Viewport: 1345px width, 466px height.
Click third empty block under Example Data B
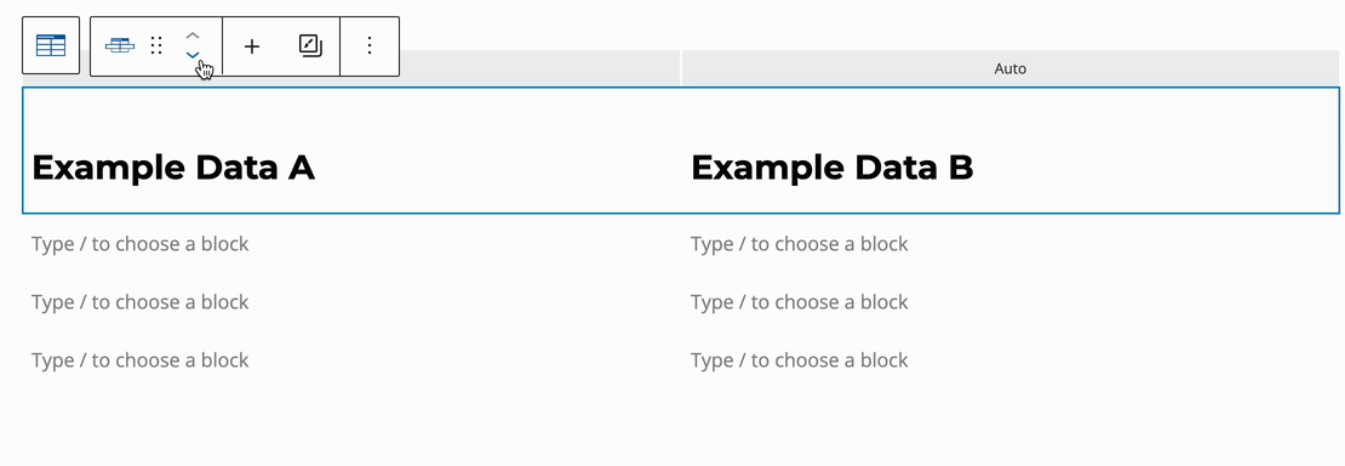pos(799,360)
